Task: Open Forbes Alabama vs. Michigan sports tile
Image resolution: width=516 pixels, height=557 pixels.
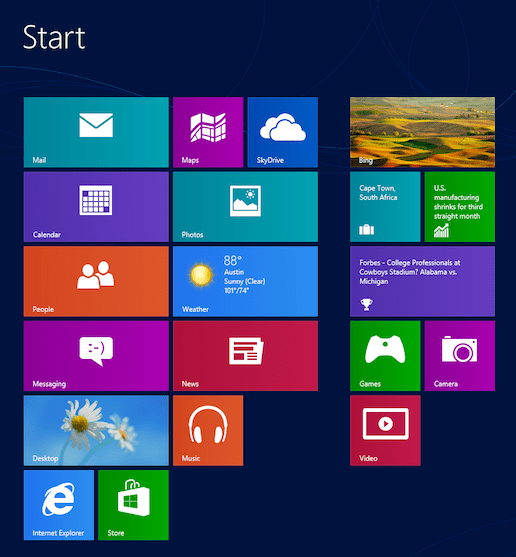Action: point(422,281)
